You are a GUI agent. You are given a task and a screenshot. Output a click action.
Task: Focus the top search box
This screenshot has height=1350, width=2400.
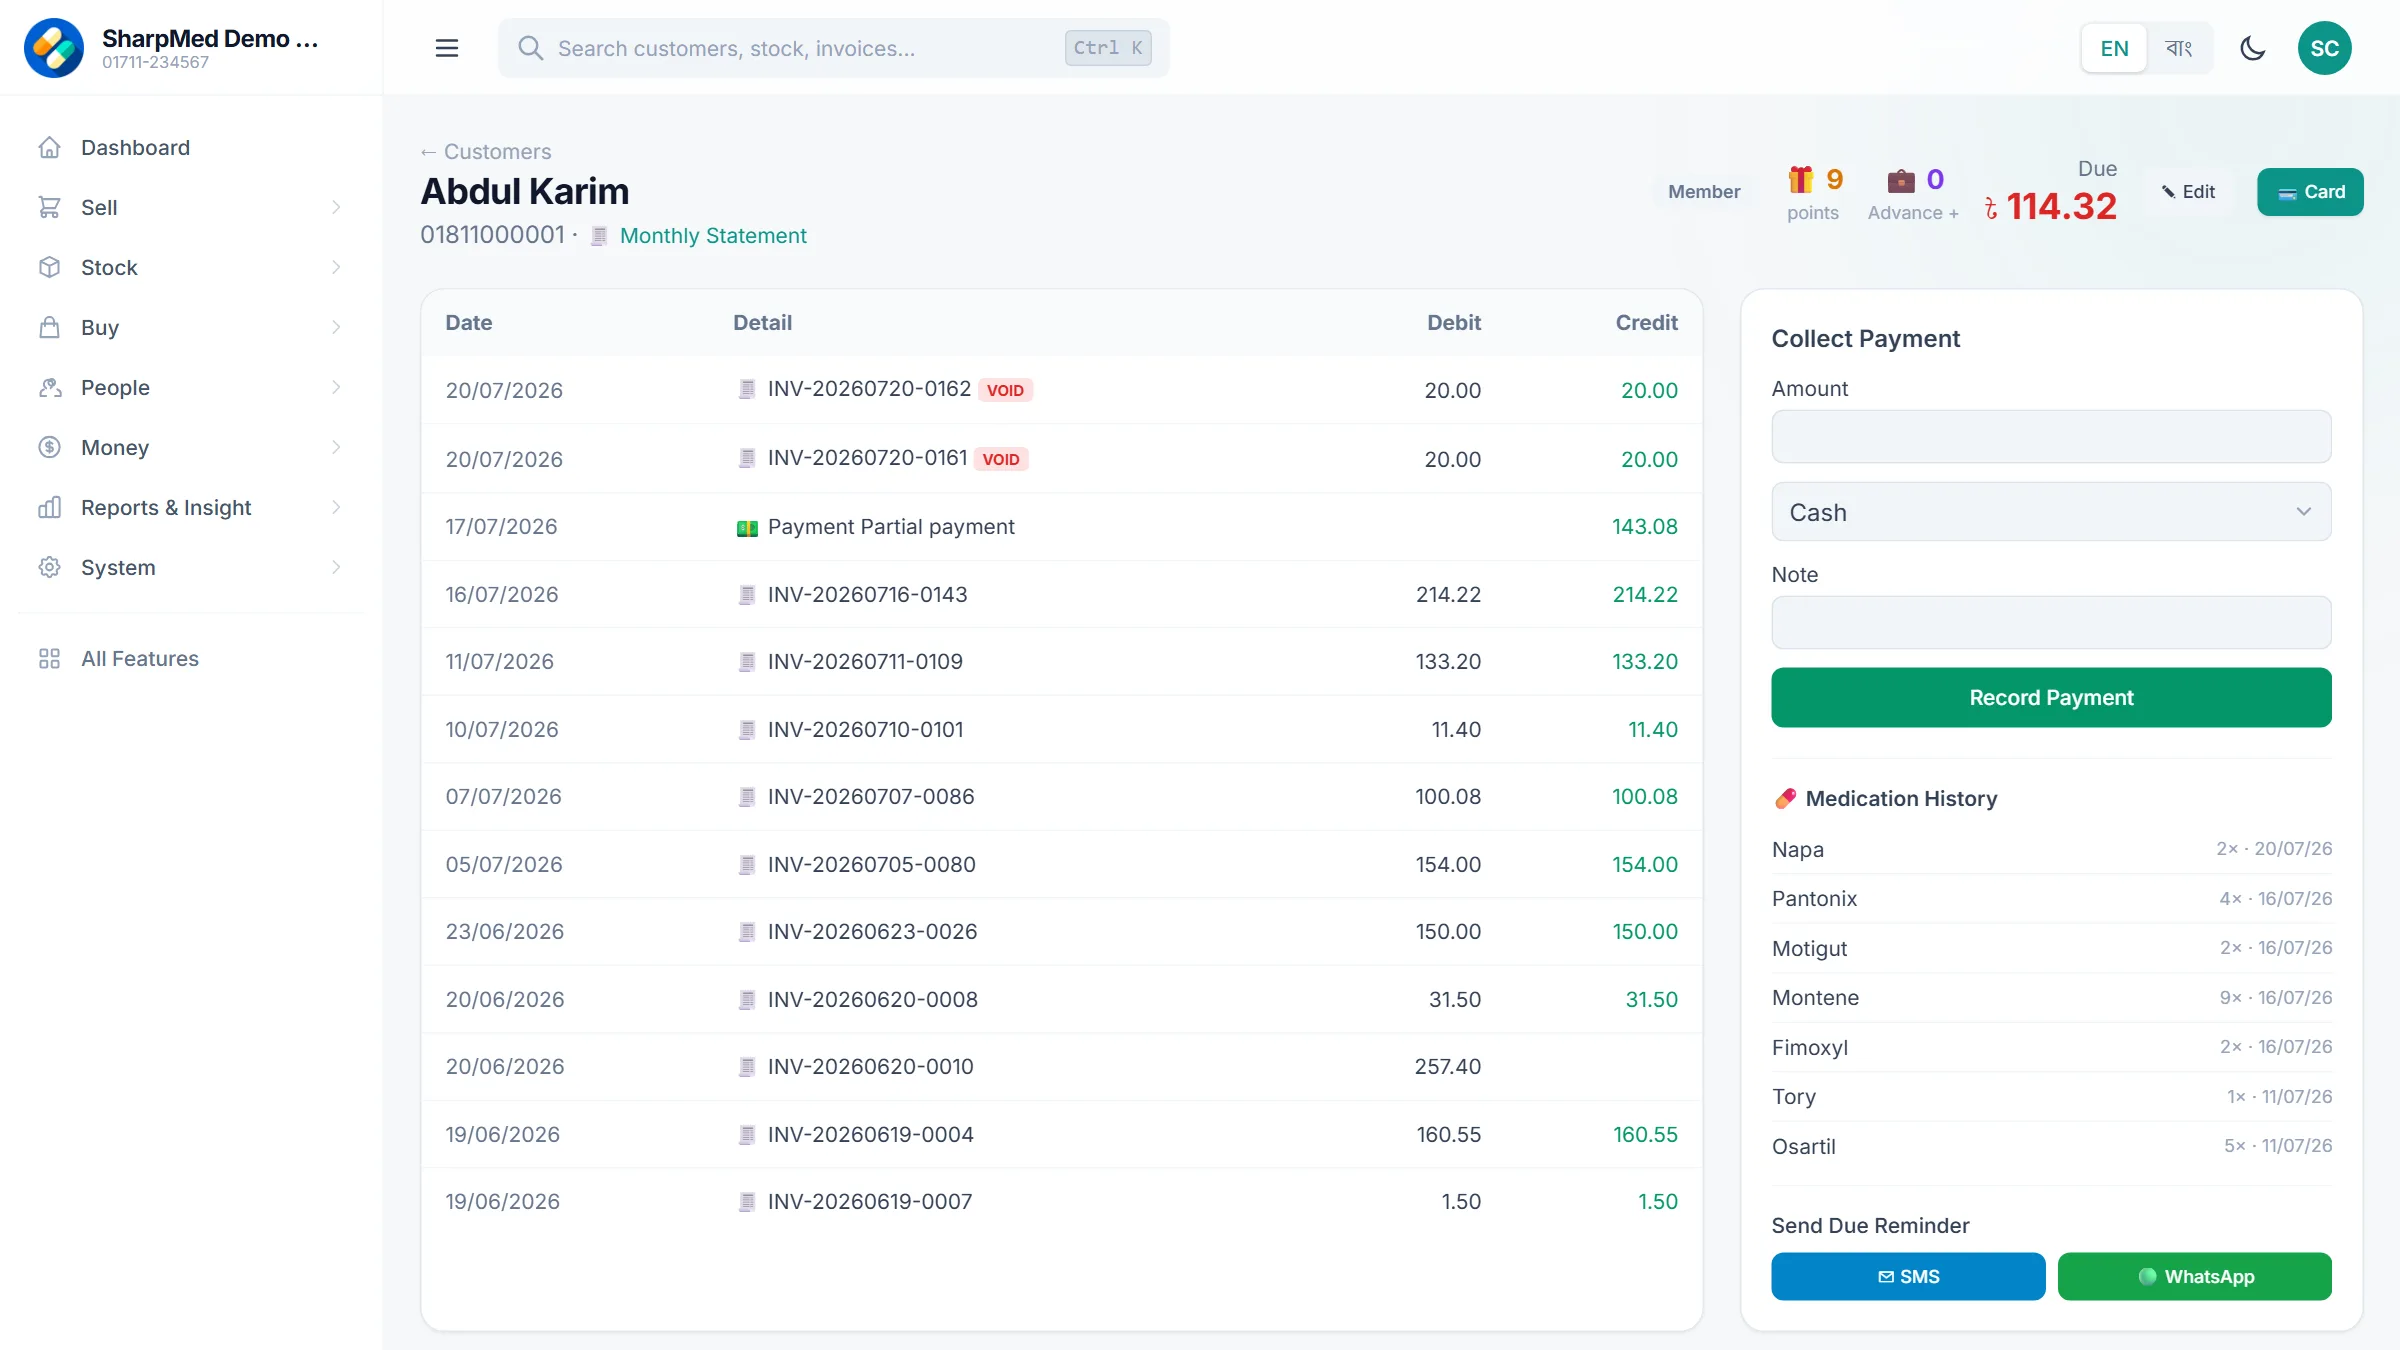(834, 48)
